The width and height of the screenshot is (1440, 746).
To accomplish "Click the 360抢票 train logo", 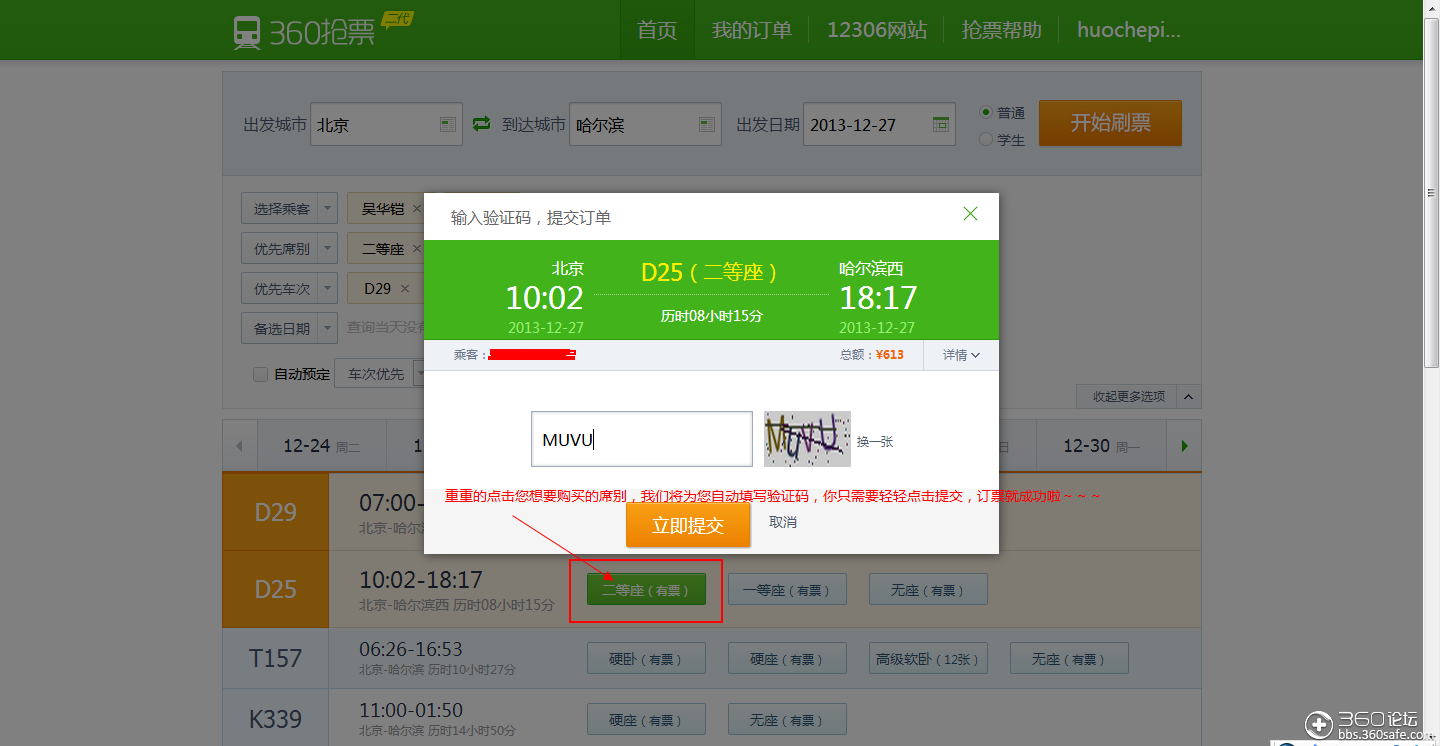I will (x=322, y=30).
